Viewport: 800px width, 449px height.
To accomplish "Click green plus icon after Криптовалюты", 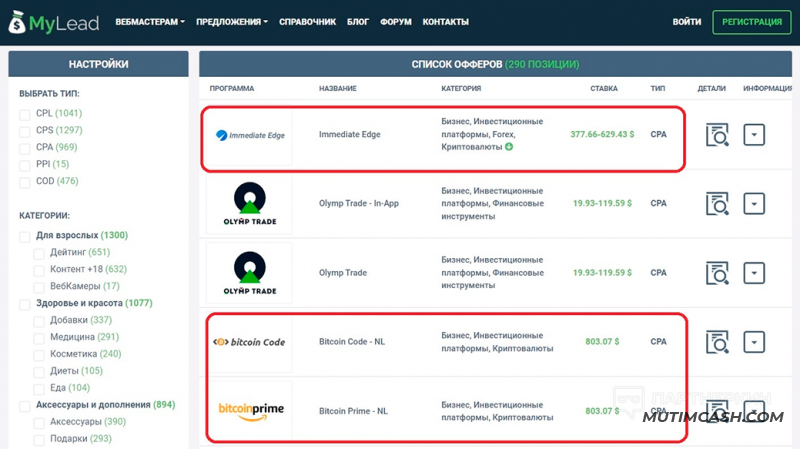I will [509, 147].
